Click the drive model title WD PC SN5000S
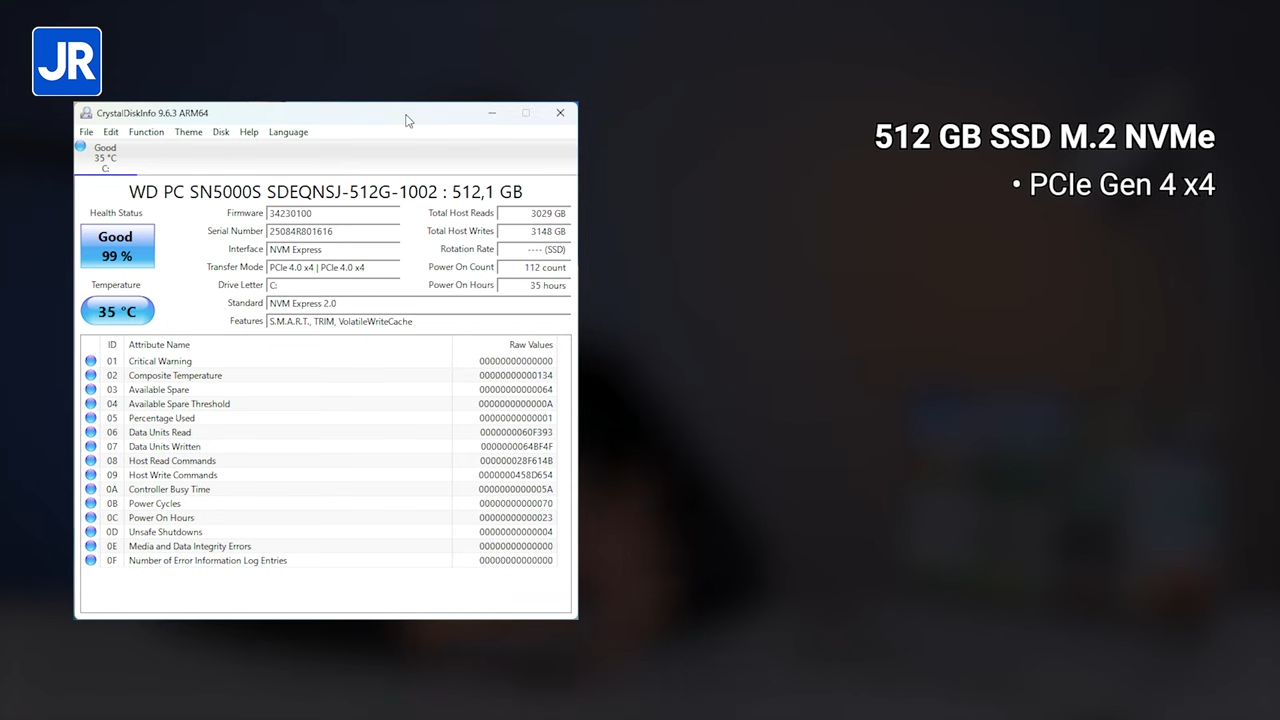1280x720 pixels. [326, 192]
